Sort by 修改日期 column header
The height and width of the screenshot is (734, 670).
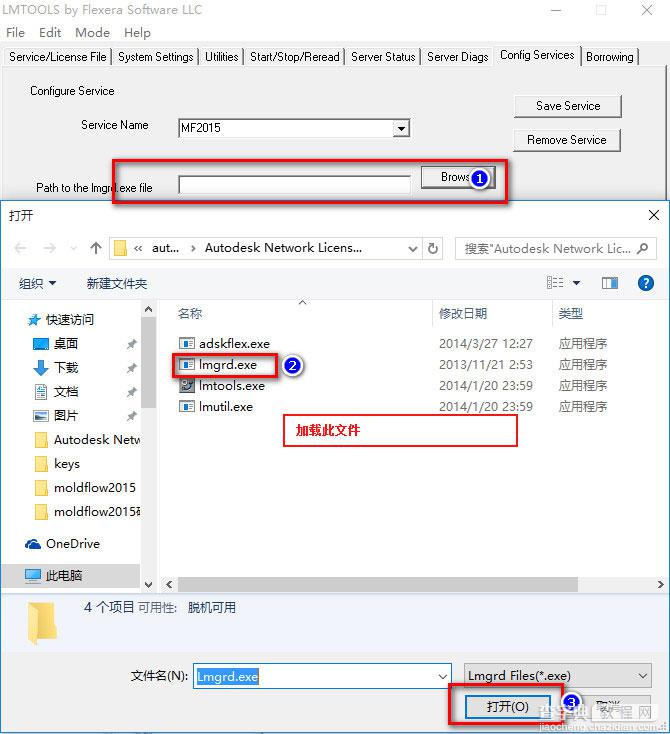click(x=463, y=313)
